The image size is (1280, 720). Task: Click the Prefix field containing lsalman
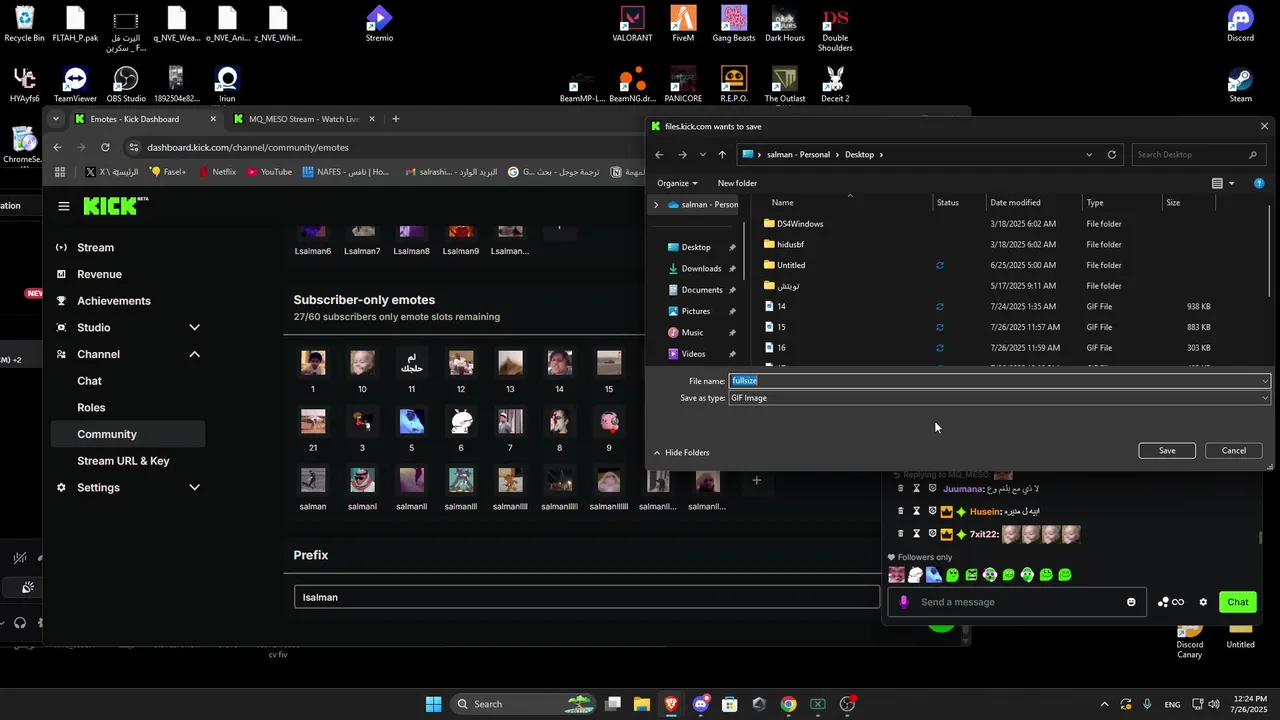[587, 597]
